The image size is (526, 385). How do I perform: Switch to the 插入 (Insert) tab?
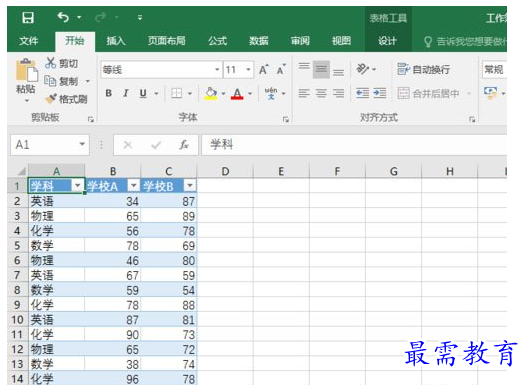(116, 41)
